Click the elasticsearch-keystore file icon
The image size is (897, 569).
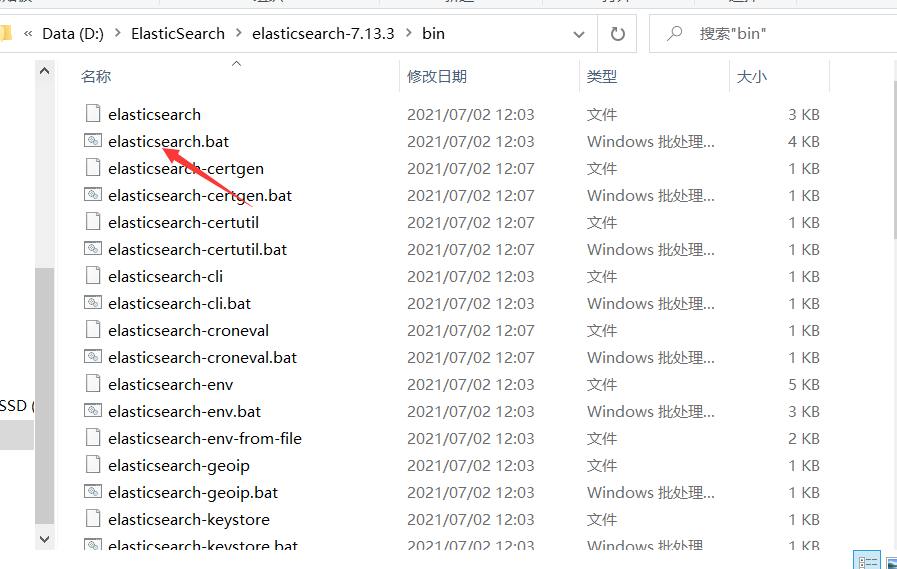tap(93, 518)
